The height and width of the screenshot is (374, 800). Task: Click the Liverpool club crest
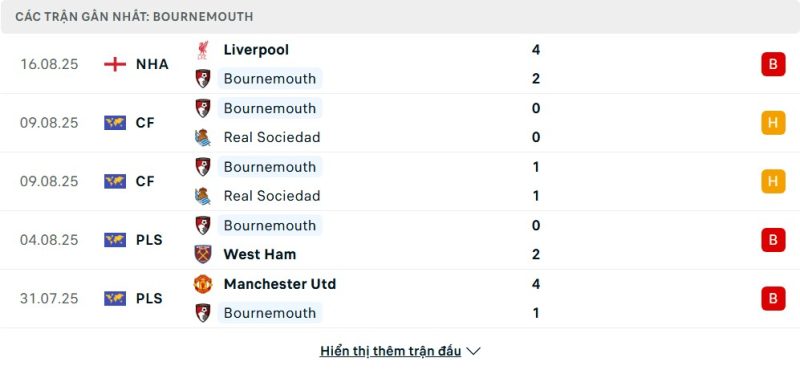203,50
